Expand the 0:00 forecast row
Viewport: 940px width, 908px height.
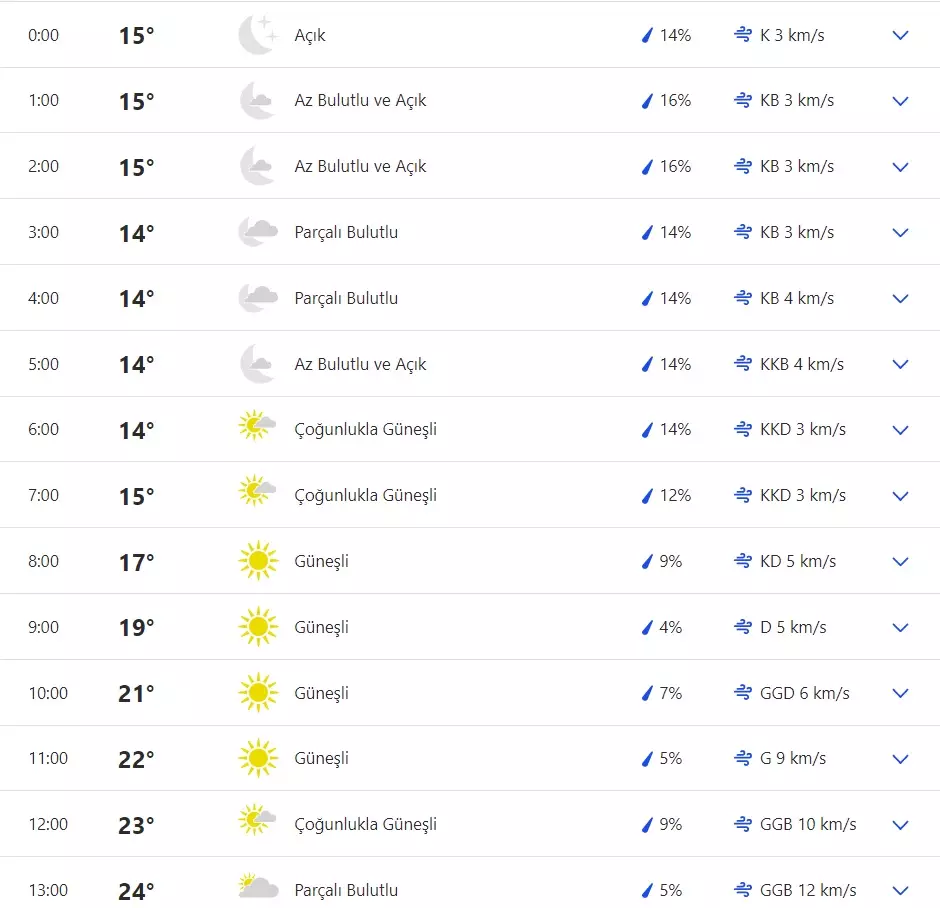tap(899, 34)
